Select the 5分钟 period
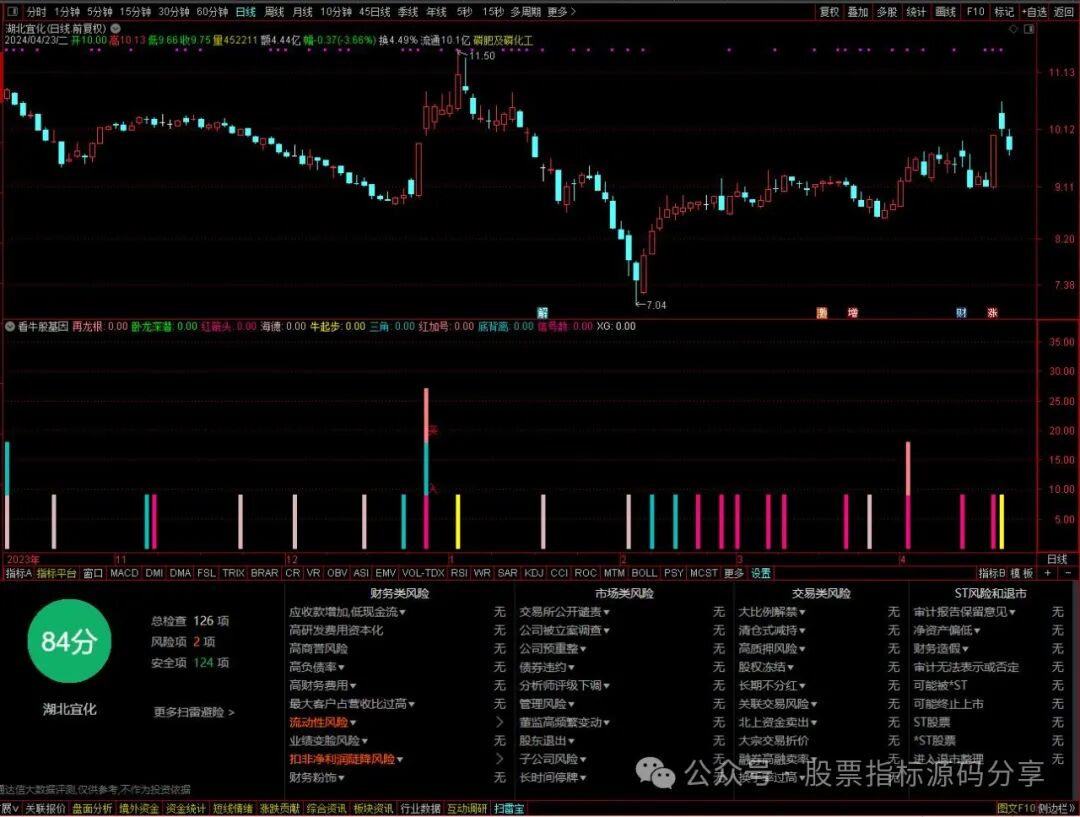Screen dimensions: 1080x817 point(100,12)
